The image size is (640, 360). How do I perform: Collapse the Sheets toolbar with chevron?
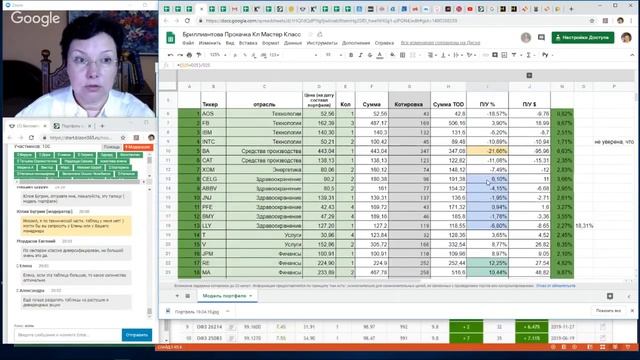632,55
